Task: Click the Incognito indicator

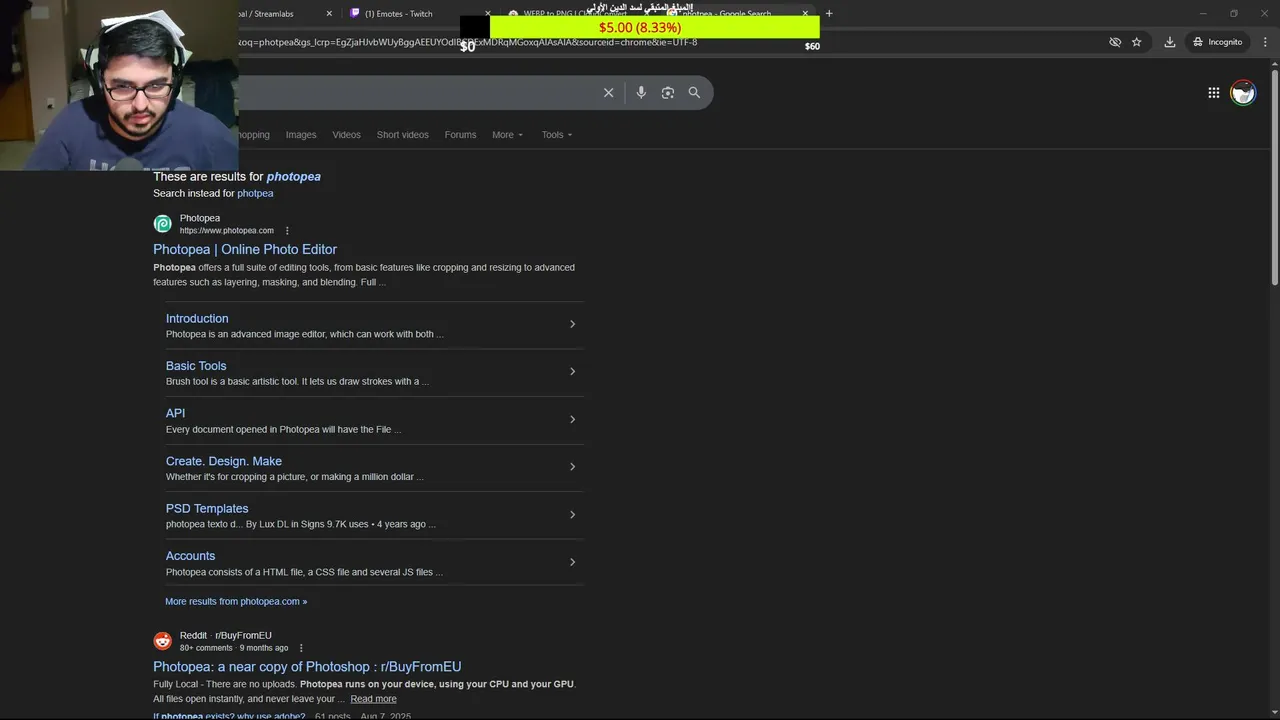Action: 1217,42
